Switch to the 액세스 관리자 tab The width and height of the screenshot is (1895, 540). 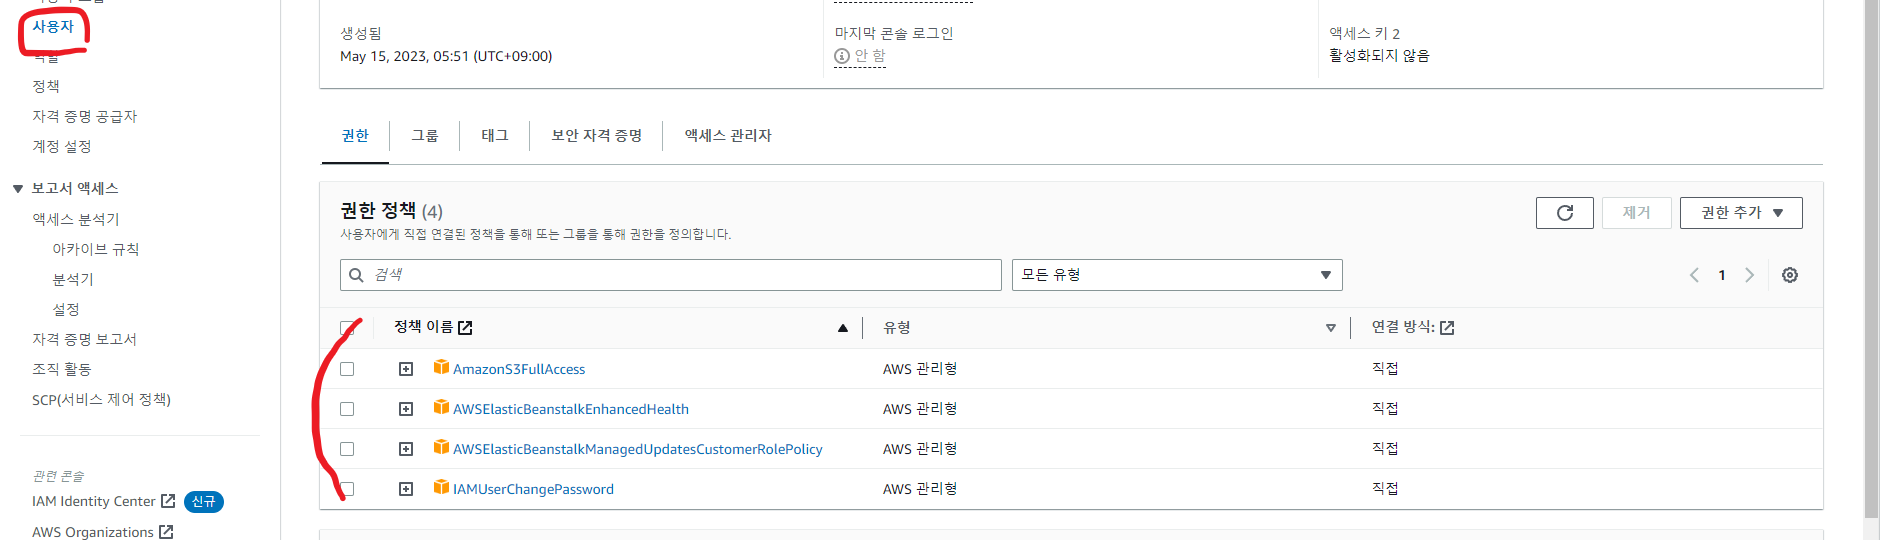(x=728, y=136)
